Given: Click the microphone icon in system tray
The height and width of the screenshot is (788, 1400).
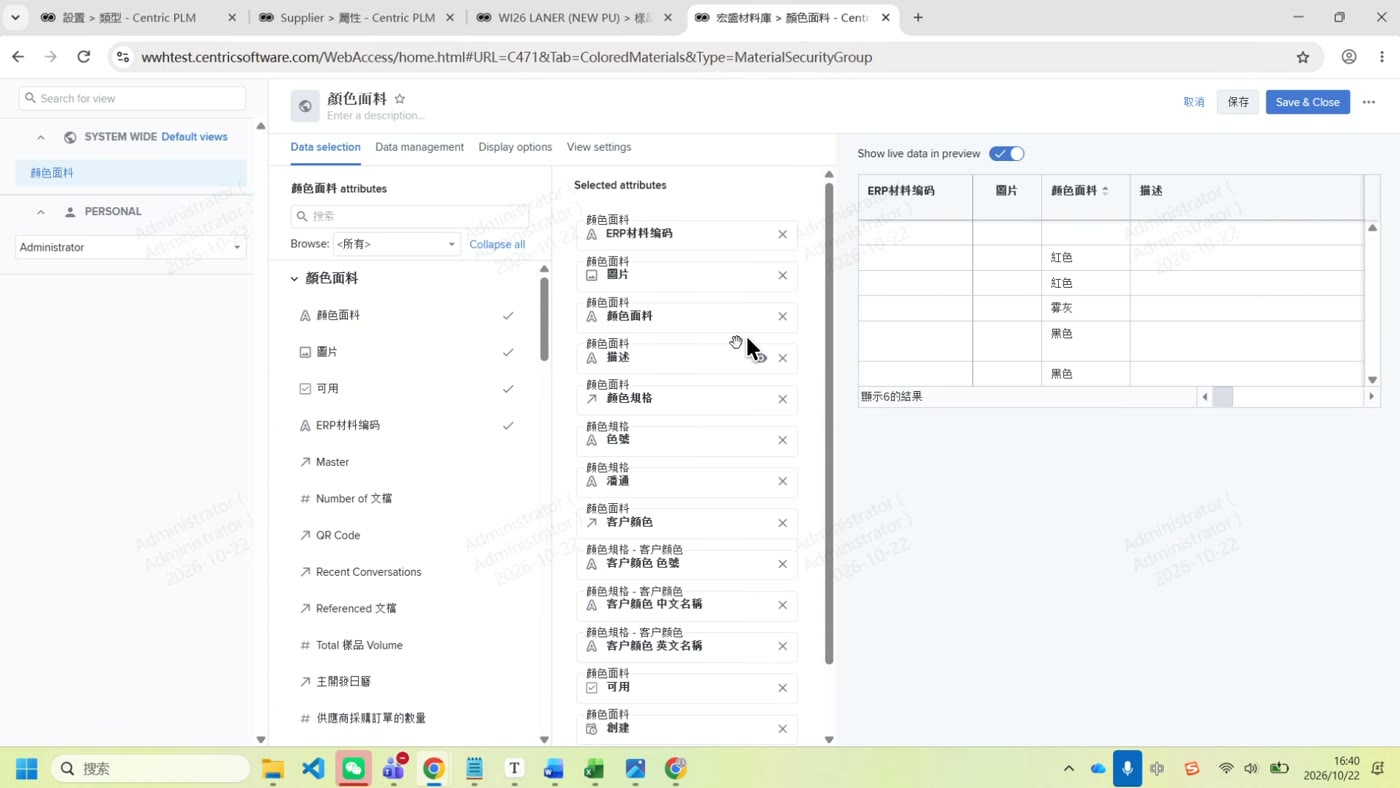Looking at the screenshot, I should coord(1127,768).
